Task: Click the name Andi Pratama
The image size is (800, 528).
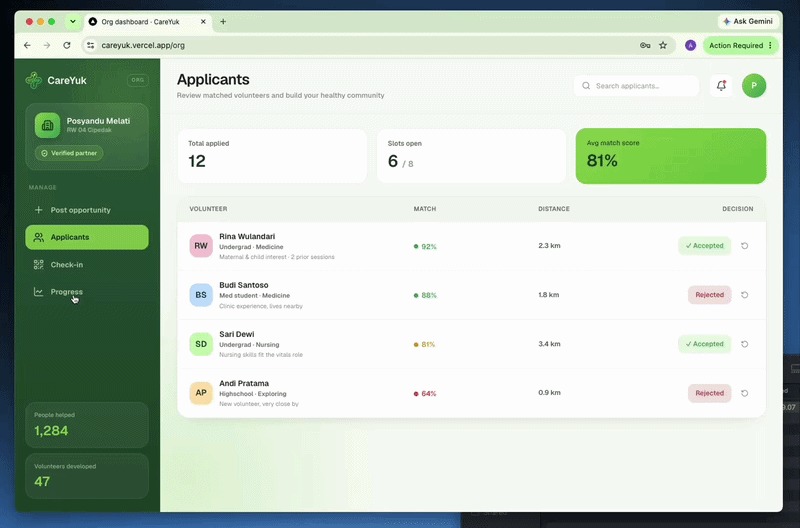Action: [244, 383]
